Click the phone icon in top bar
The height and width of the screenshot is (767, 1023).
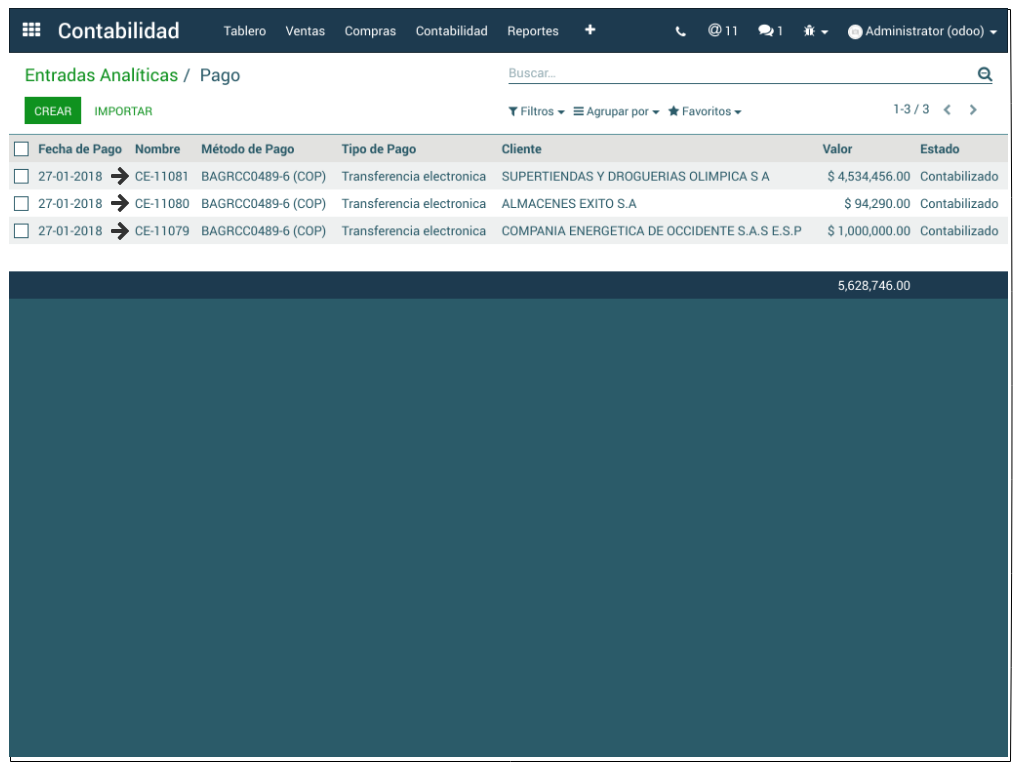(x=681, y=31)
